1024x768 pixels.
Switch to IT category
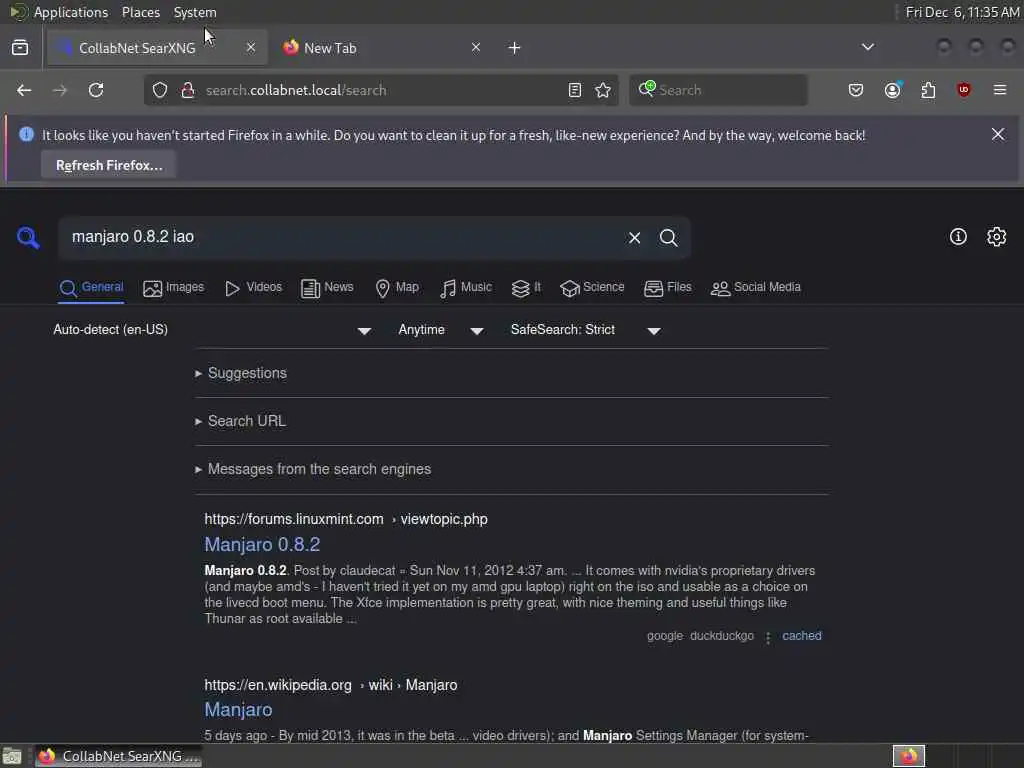click(526, 288)
